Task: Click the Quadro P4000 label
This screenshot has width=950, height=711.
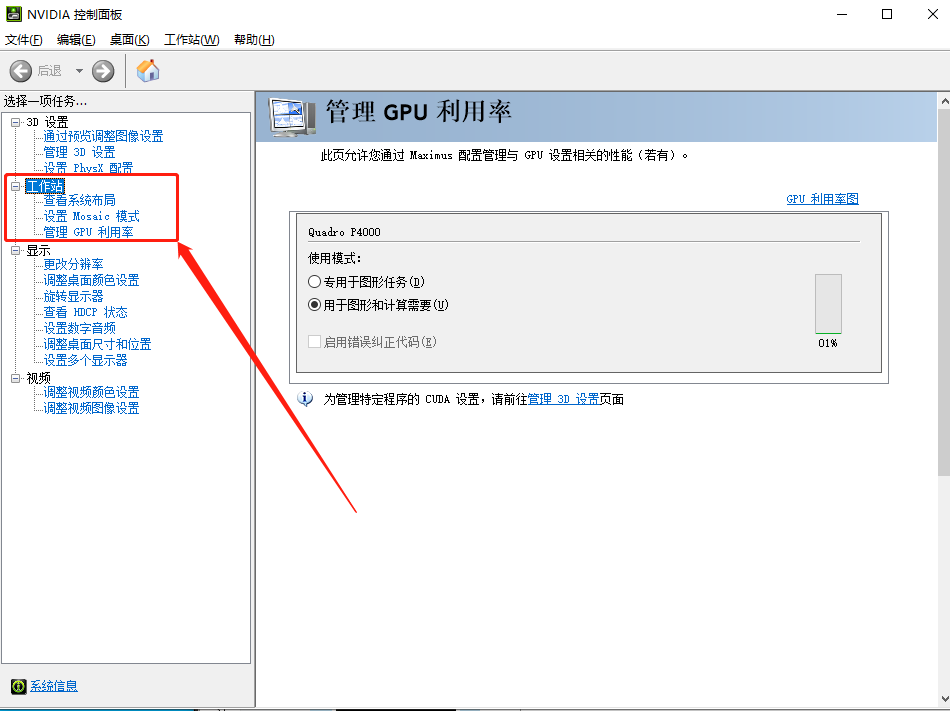Action: click(344, 232)
